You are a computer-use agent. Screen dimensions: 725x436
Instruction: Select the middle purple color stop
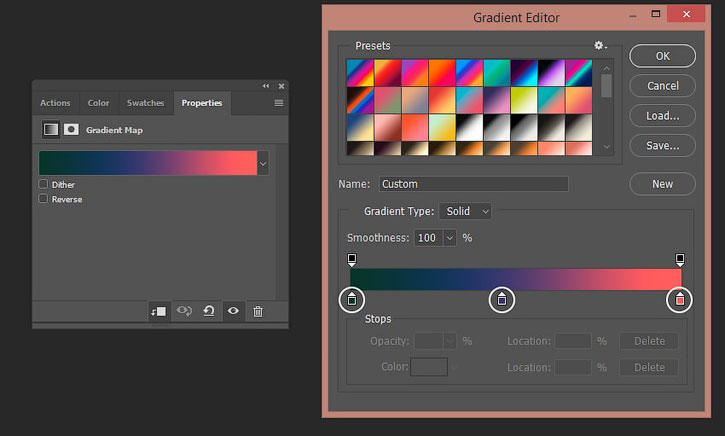point(502,299)
